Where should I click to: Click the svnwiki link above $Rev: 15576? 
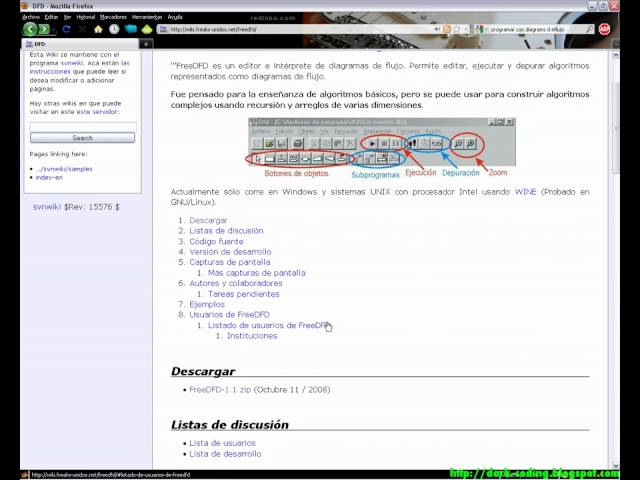tap(47, 207)
